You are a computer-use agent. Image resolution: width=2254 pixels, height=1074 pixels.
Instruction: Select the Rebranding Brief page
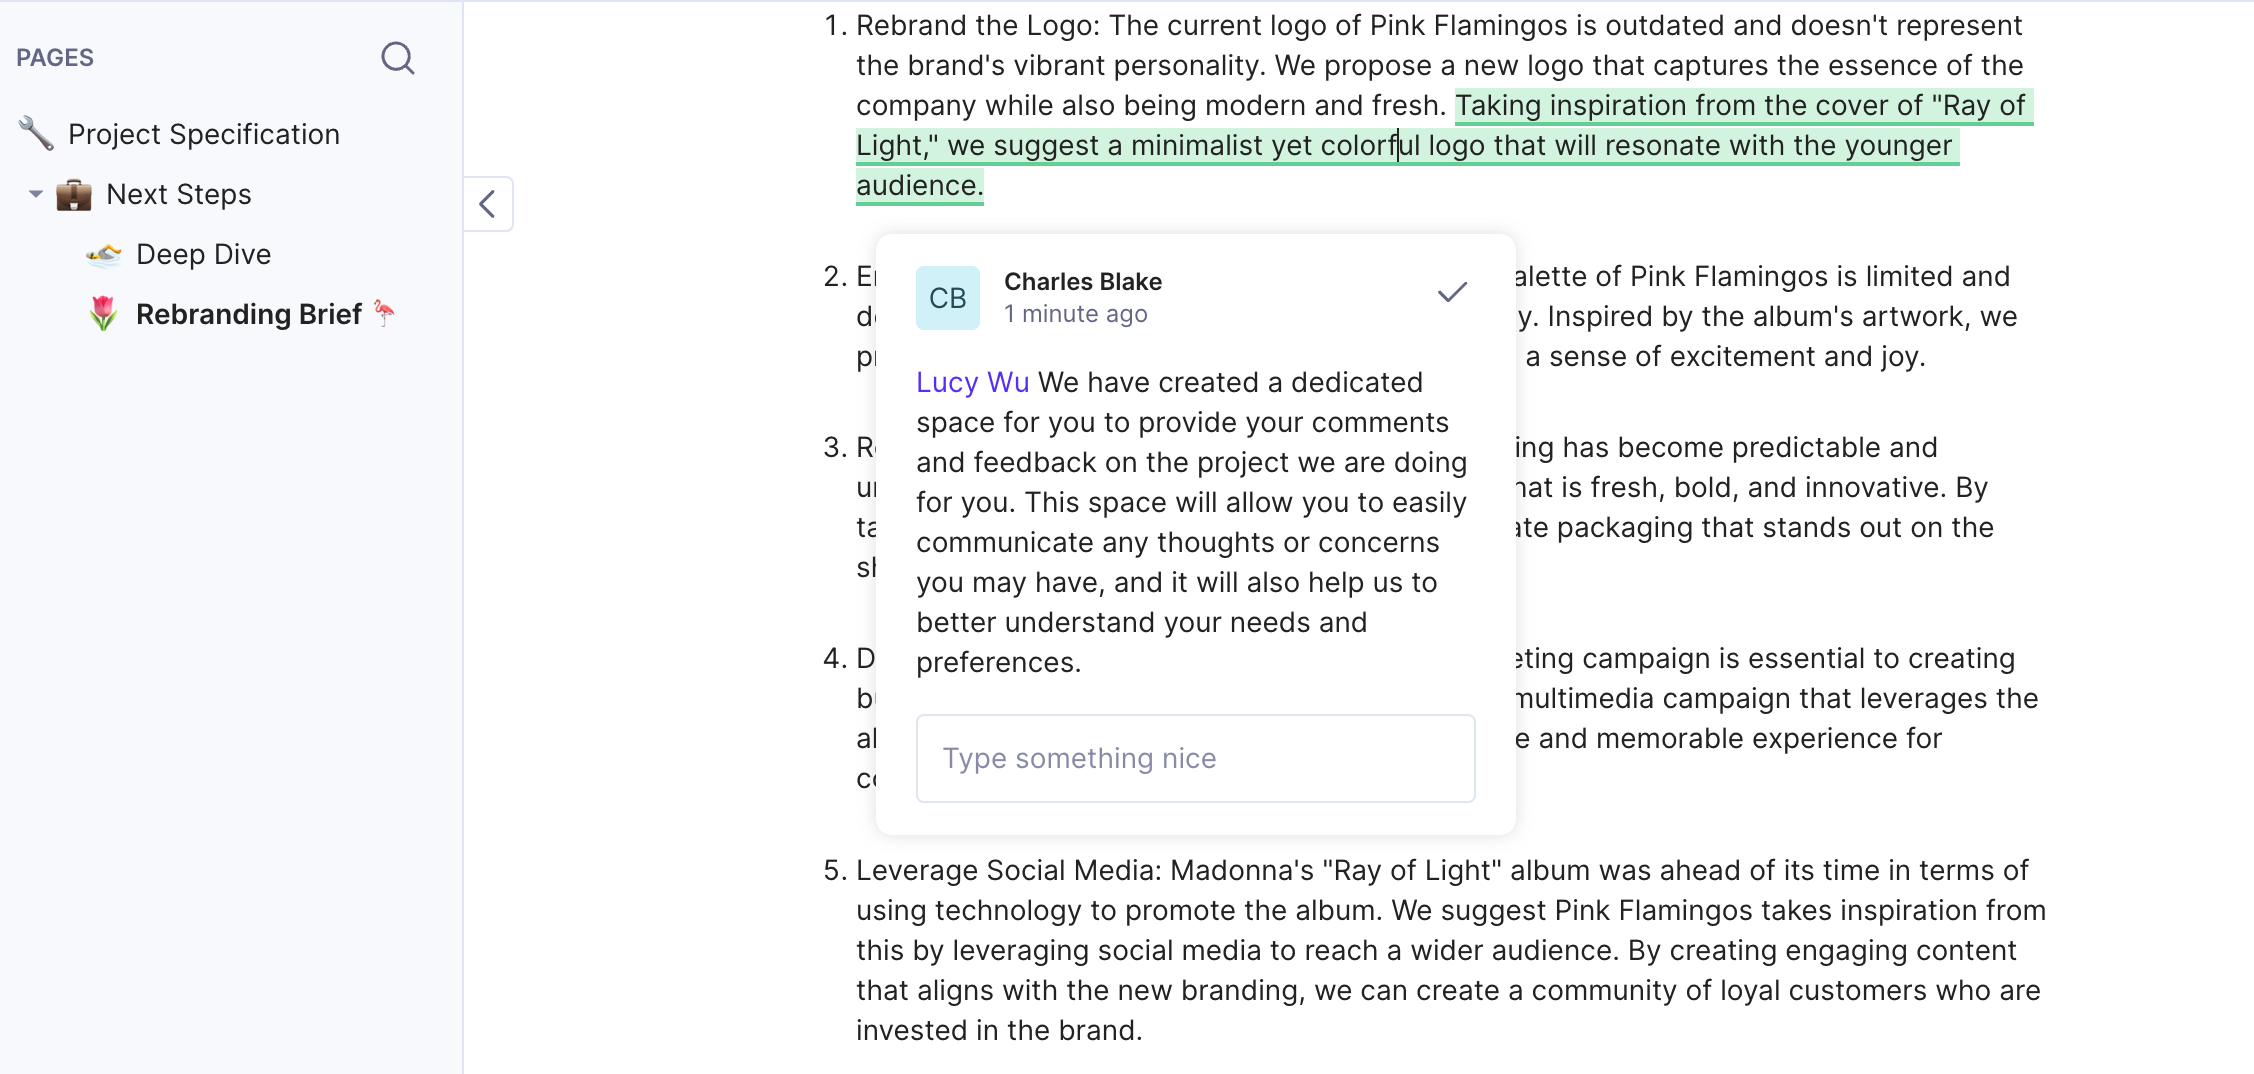click(x=248, y=314)
